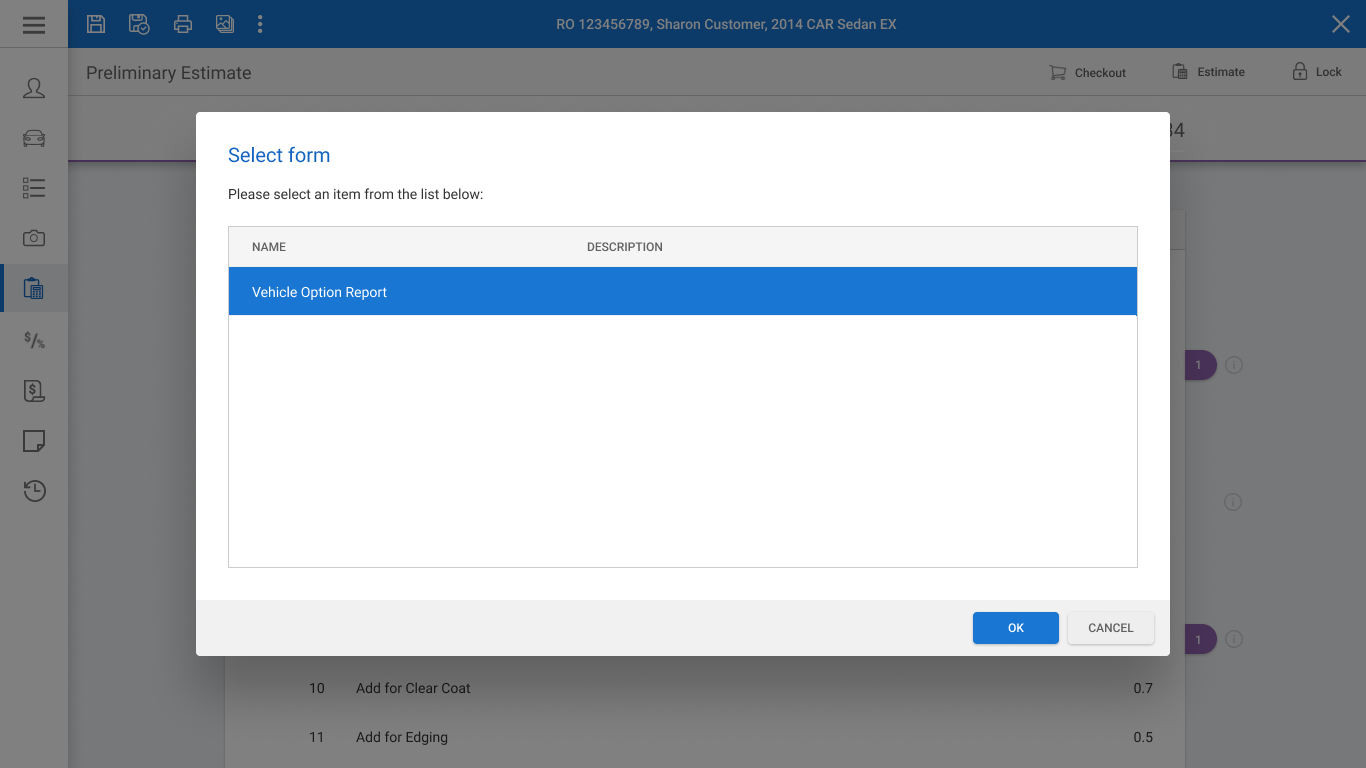Viewport: 1366px width, 768px height.
Task: View history using the clock icon
Action: [34, 490]
